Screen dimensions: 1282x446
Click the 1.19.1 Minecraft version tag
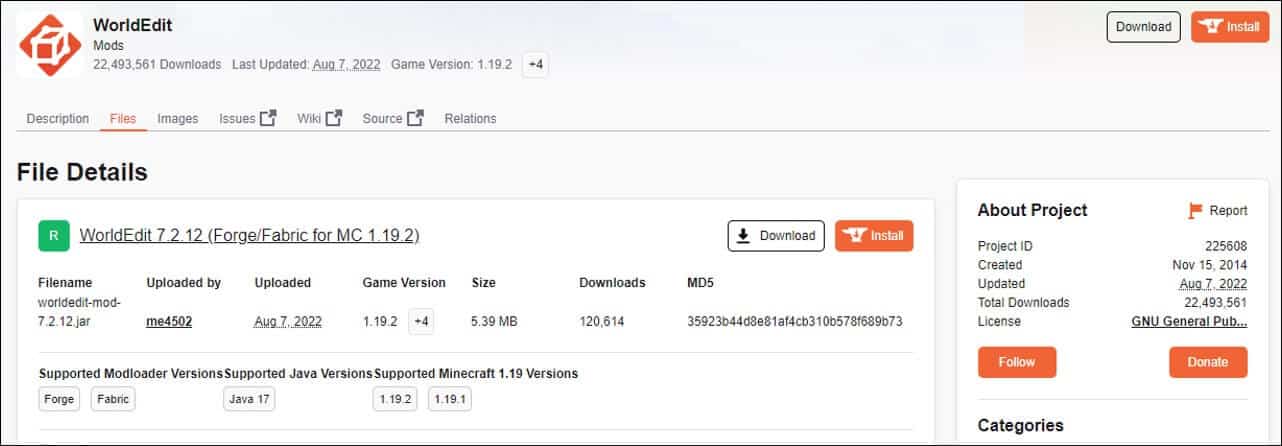pyautogui.click(x=451, y=398)
